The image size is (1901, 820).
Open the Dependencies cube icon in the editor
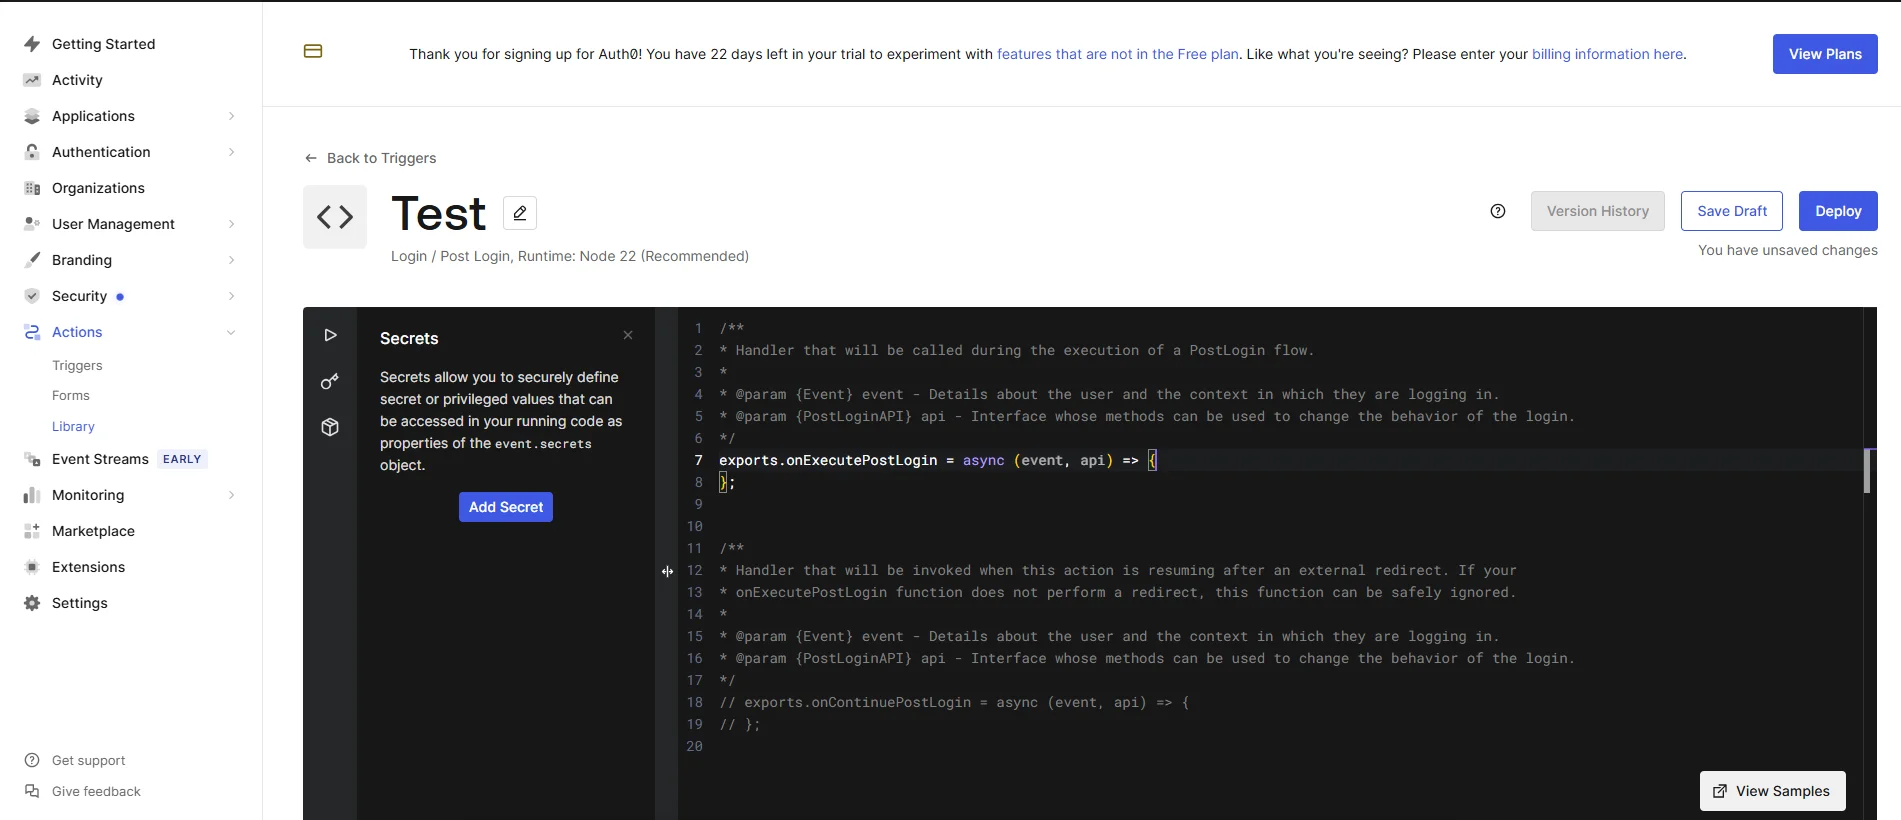coord(330,427)
